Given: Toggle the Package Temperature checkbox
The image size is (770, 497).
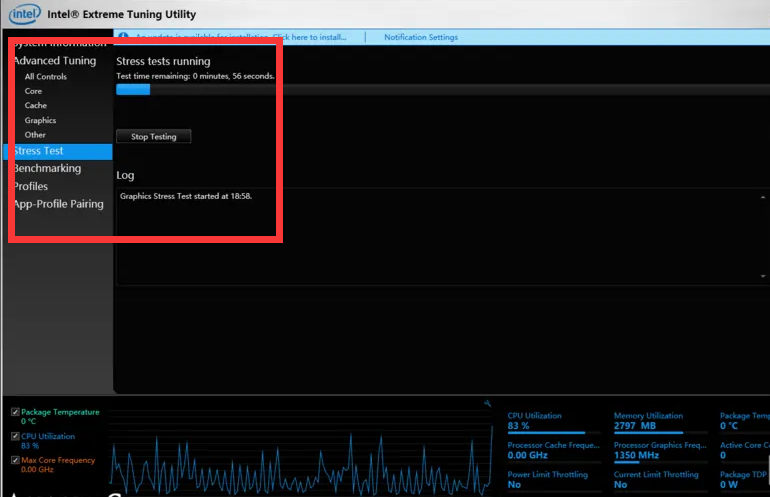Looking at the screenshot, I should [x=15, y=412].
